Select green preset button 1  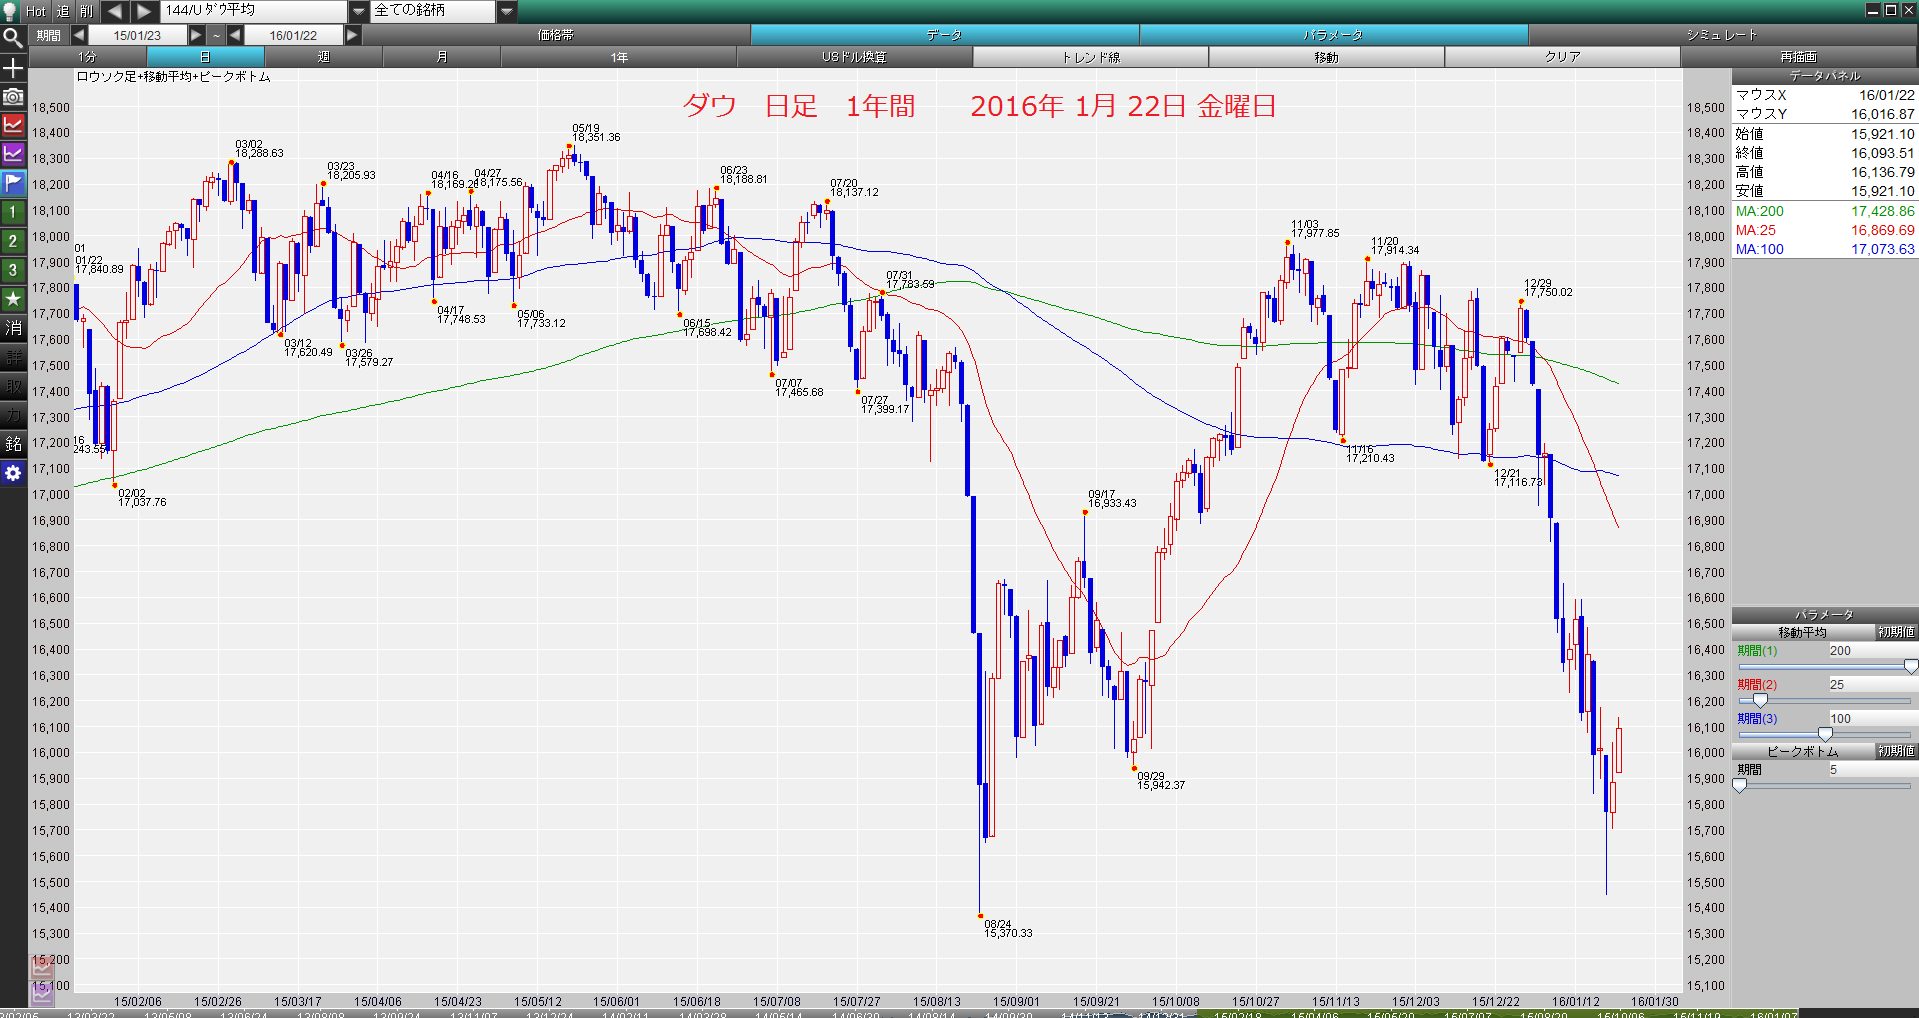pyautogui.click(x=13, y=212)
